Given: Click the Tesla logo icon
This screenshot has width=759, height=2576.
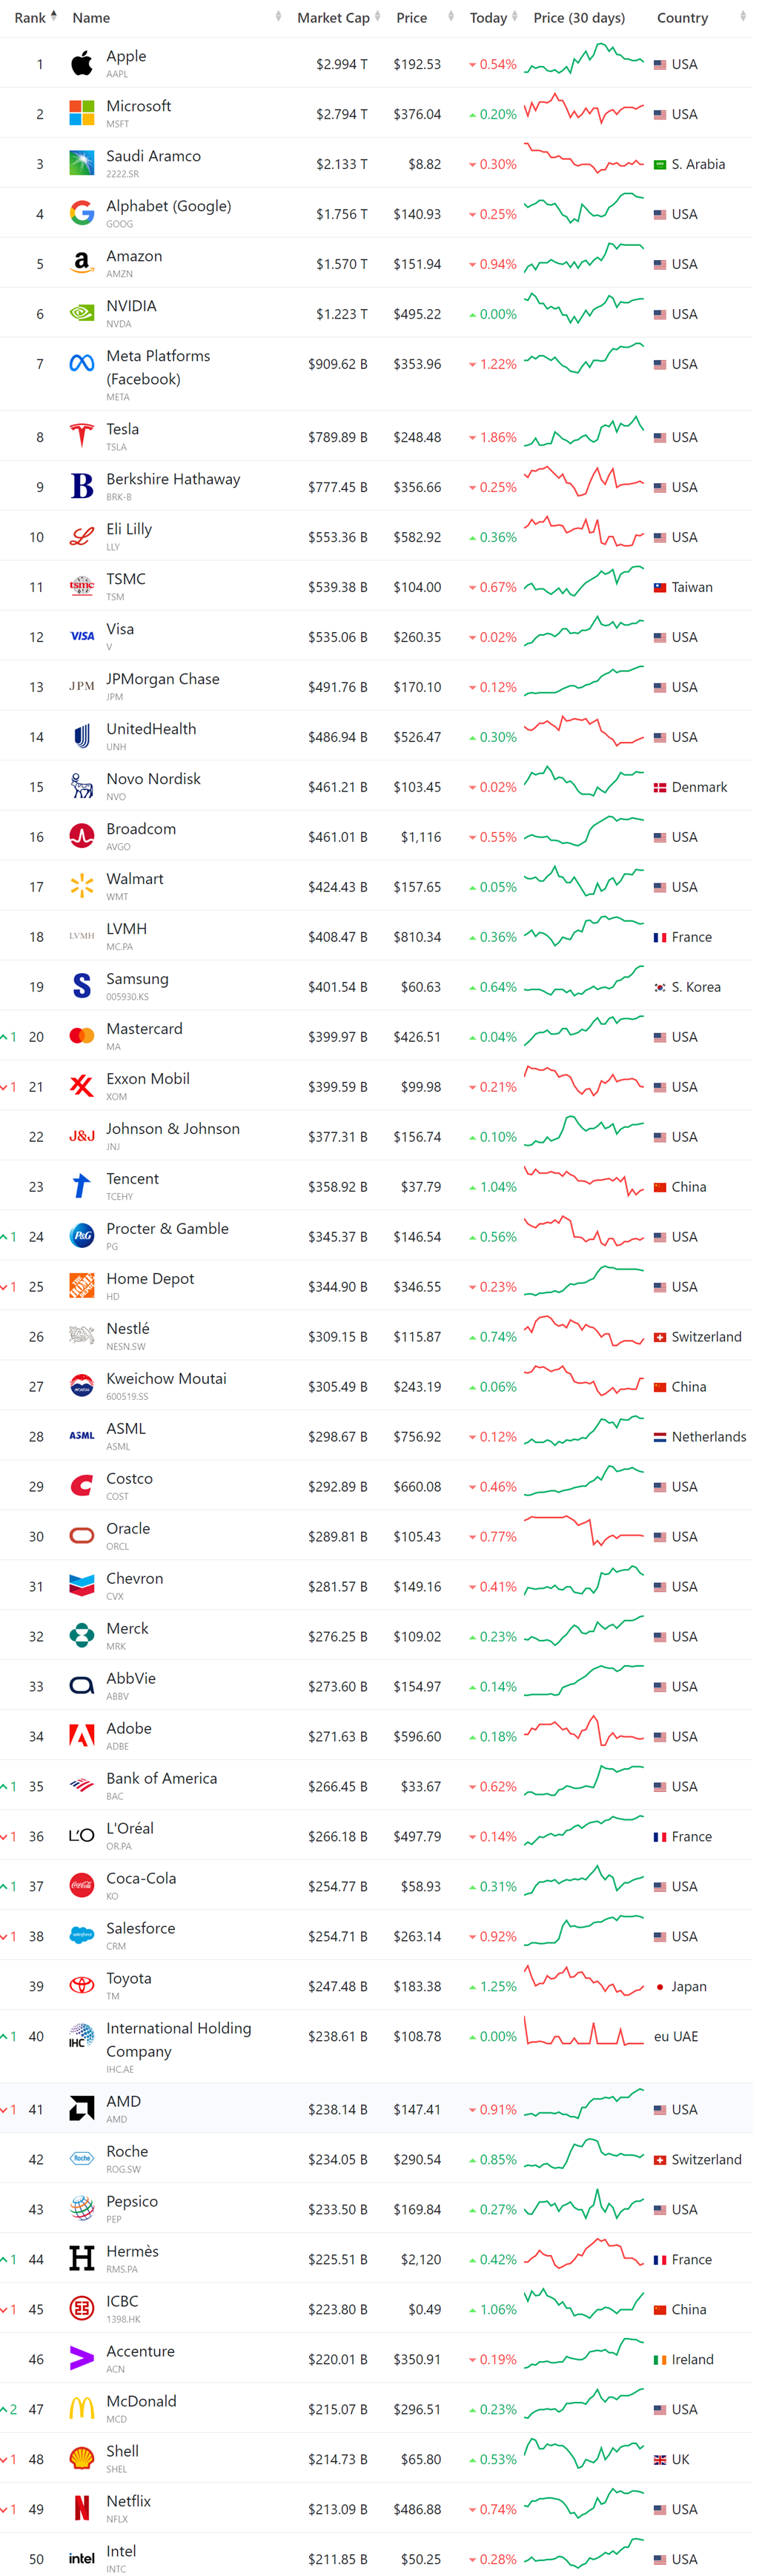Looking at the screenshot, I should (81, 436).
